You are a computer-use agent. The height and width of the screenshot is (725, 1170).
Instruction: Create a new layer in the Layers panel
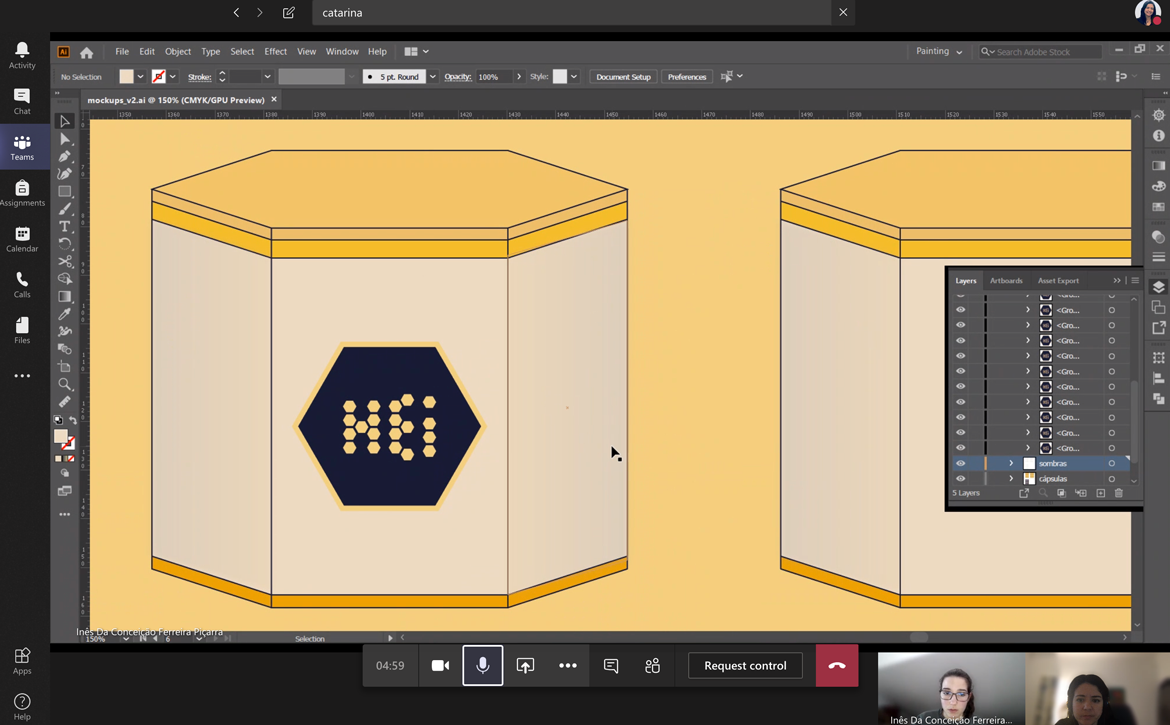tap(1100, 493)
